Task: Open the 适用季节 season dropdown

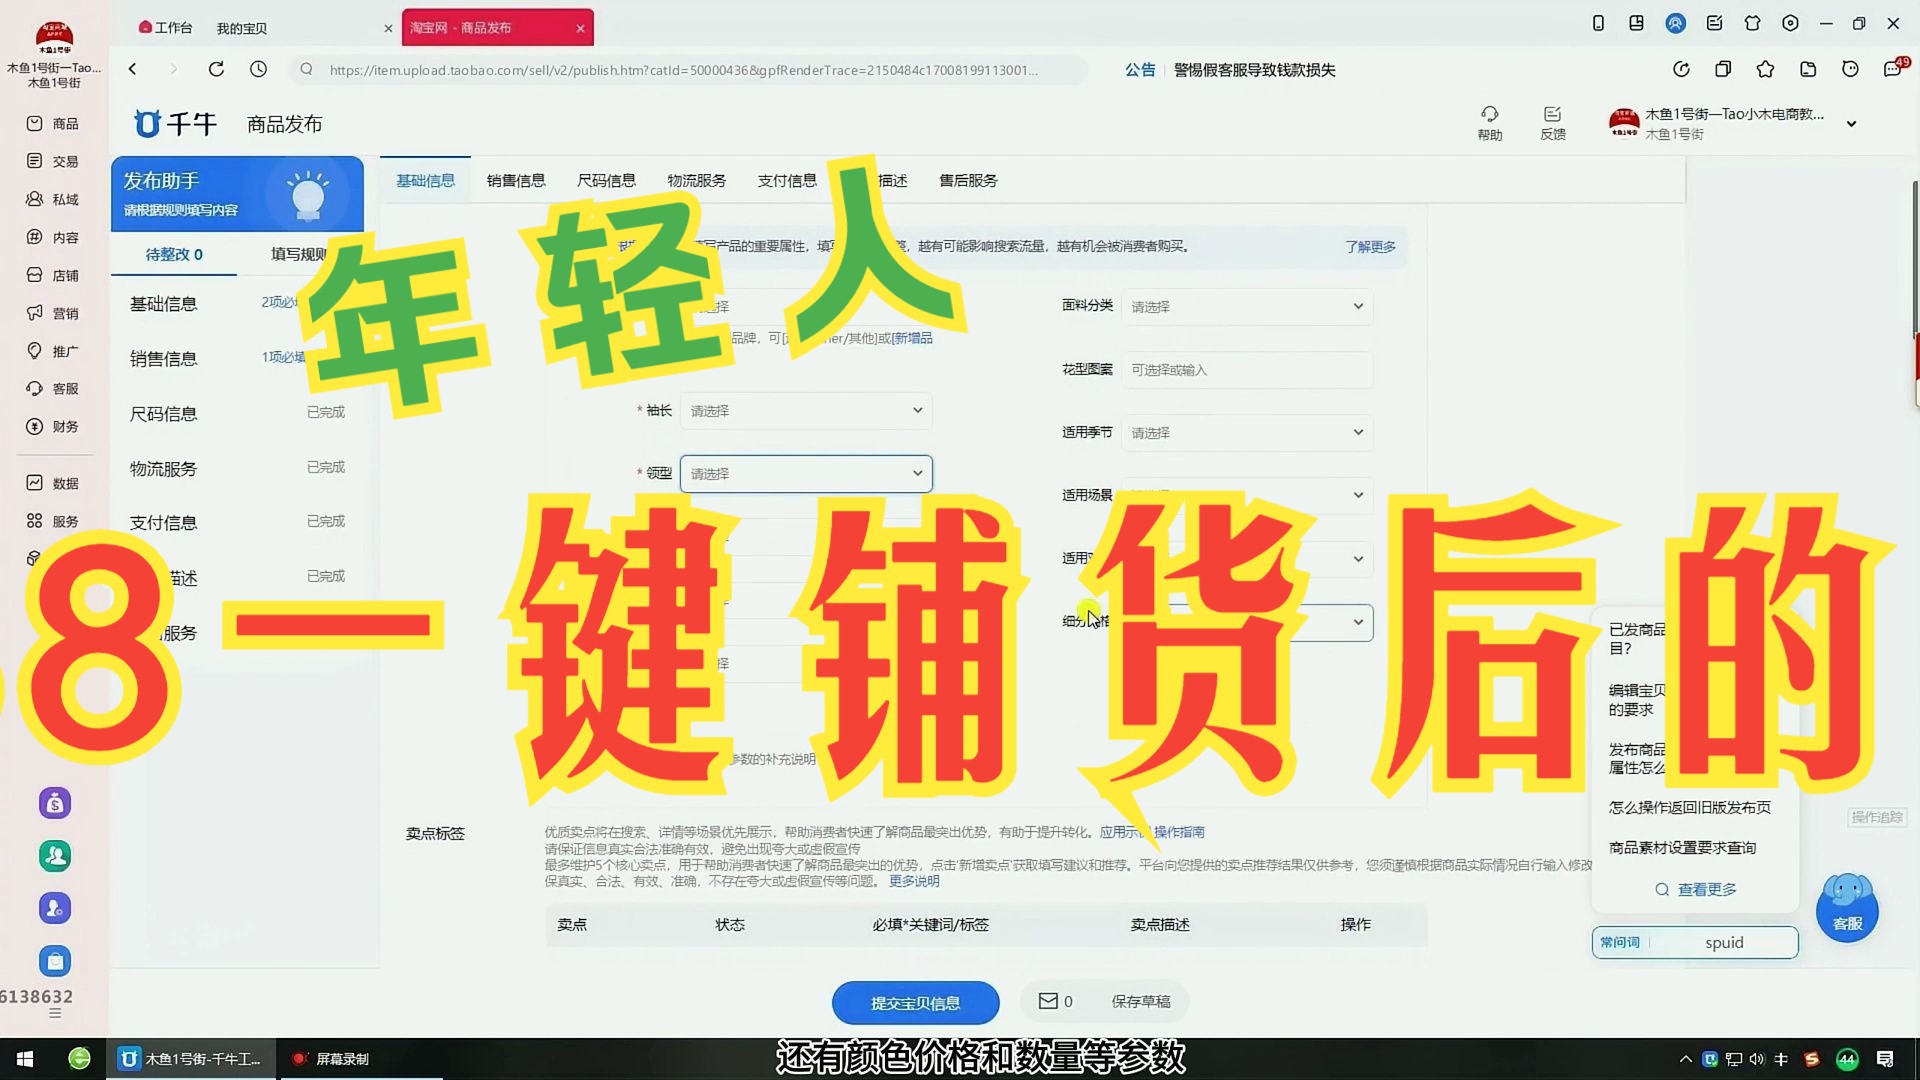Action: click(x=1246, y=433)
